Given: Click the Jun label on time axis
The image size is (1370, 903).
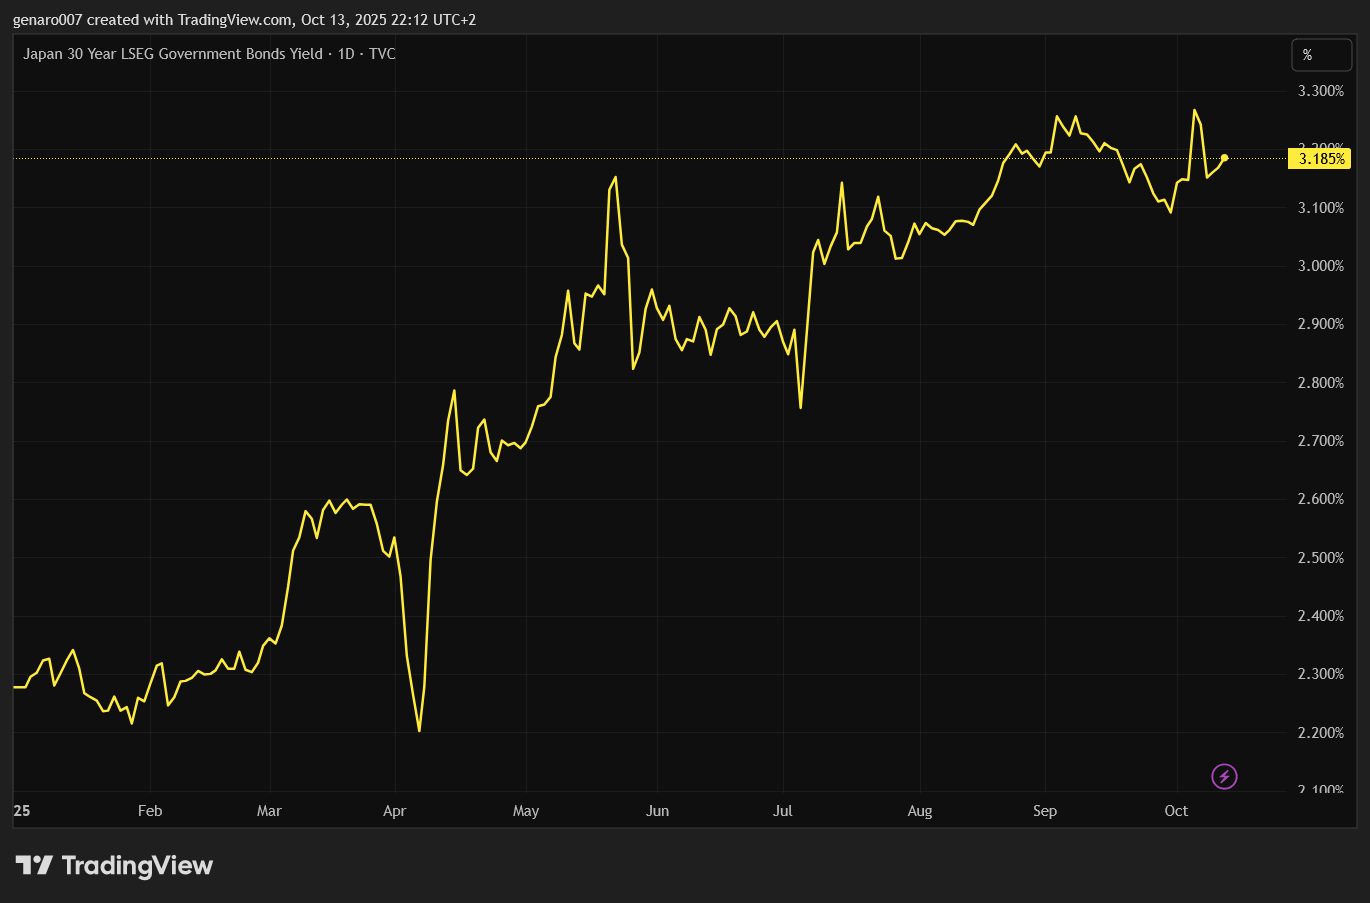Looking at the screenshot, I should (x=657, y=811).
